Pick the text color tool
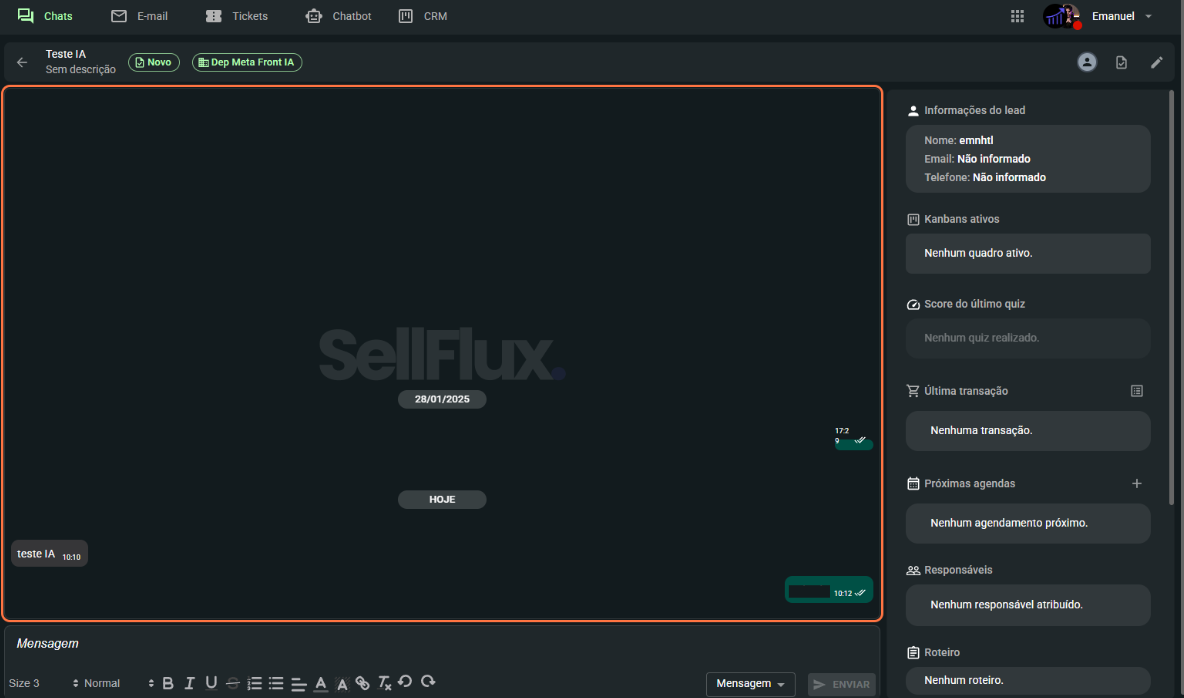The width and height of the screenshot is (1184, 698). point(321,684)
